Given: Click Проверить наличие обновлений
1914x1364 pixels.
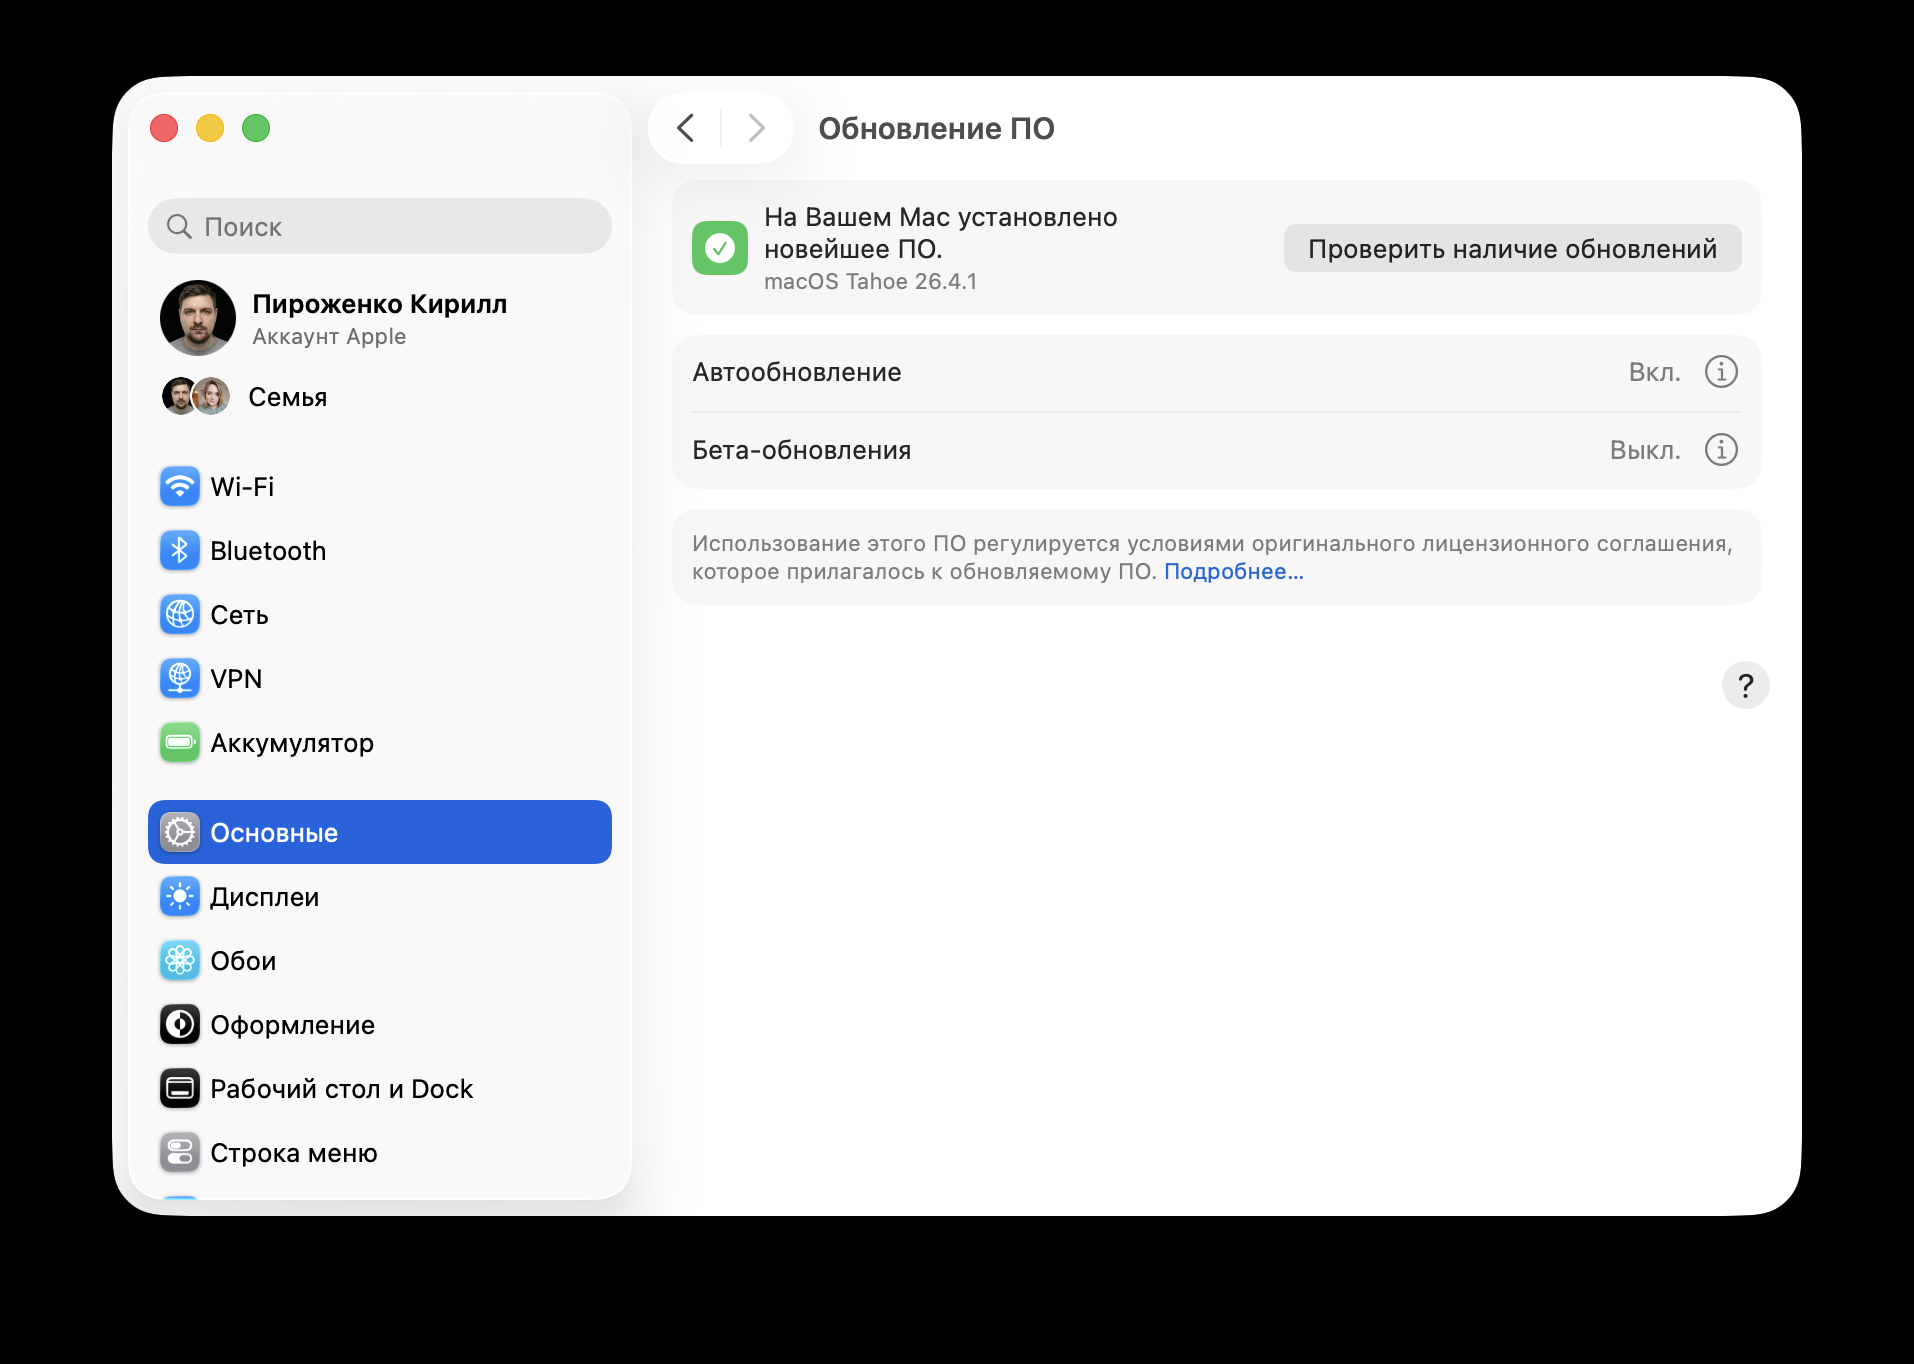Looking at the screenshot, I should click(1511, 248).
